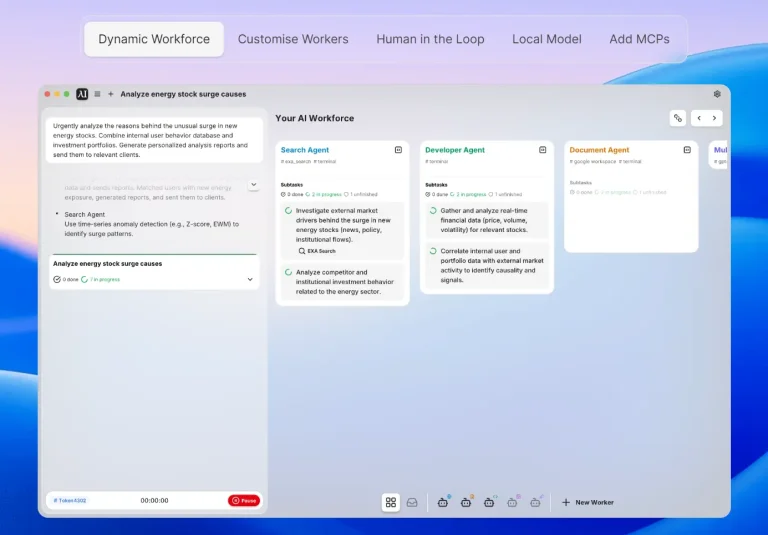
Task: Click the terminal tag on Developer Agent
Action: pos(437,162)
